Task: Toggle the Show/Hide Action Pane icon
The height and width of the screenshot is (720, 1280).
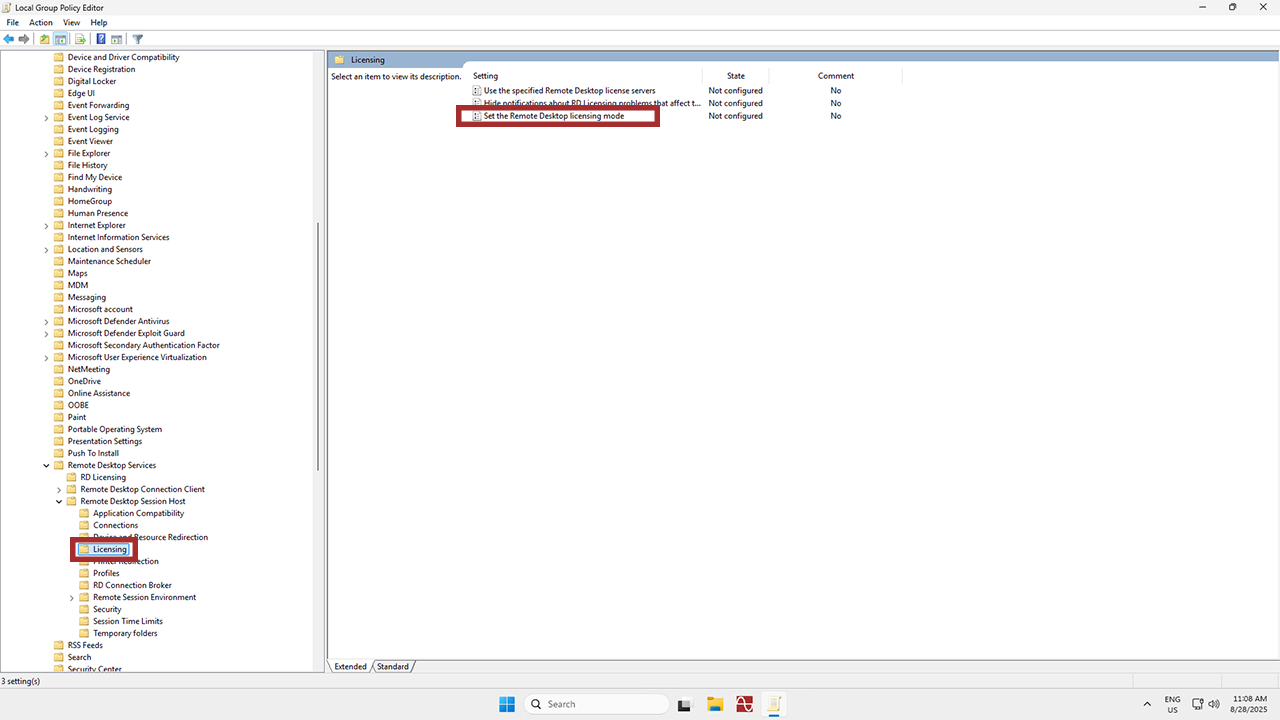Action: pyautogui.click(x=117, y=39)
